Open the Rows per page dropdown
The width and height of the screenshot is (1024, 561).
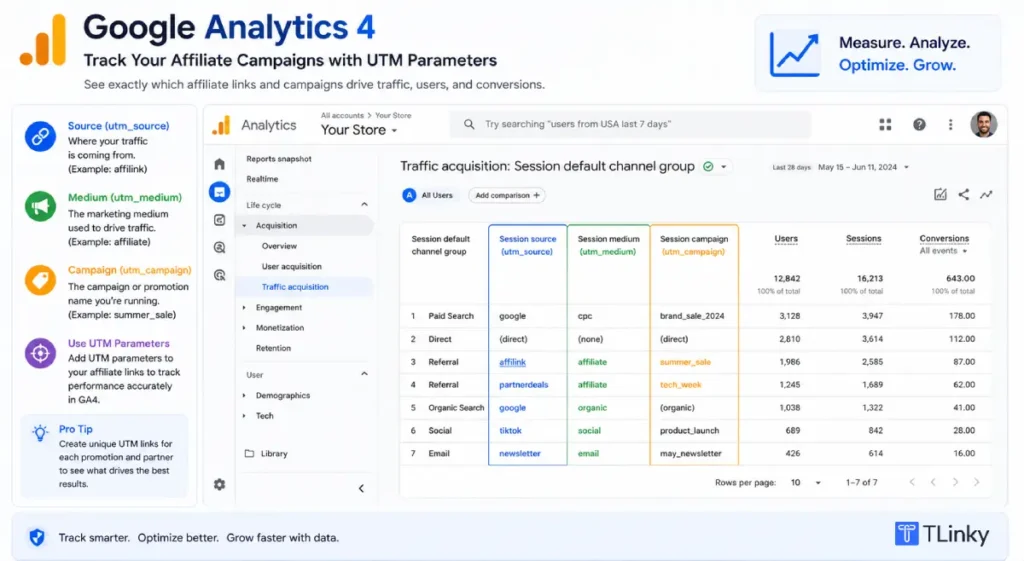[805, 483]
